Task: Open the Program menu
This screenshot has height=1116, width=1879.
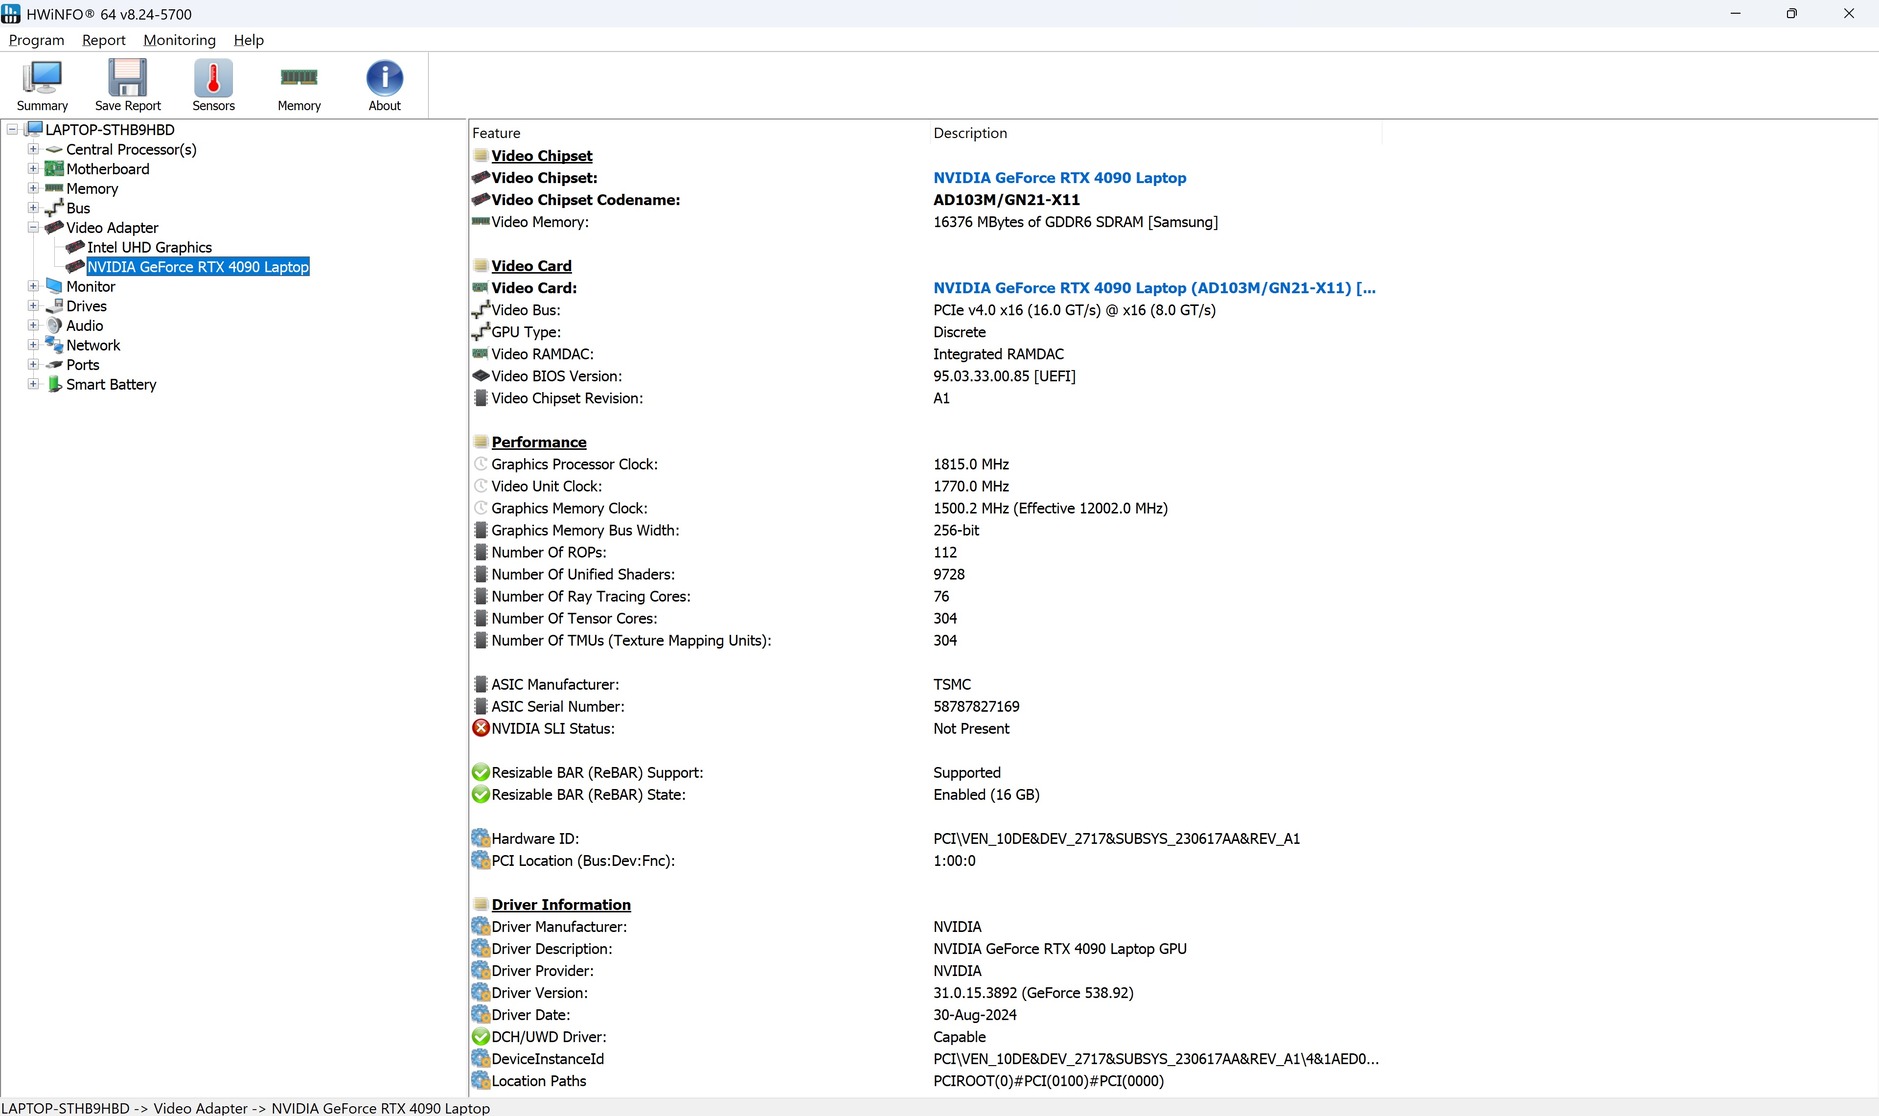Action: 37,40
